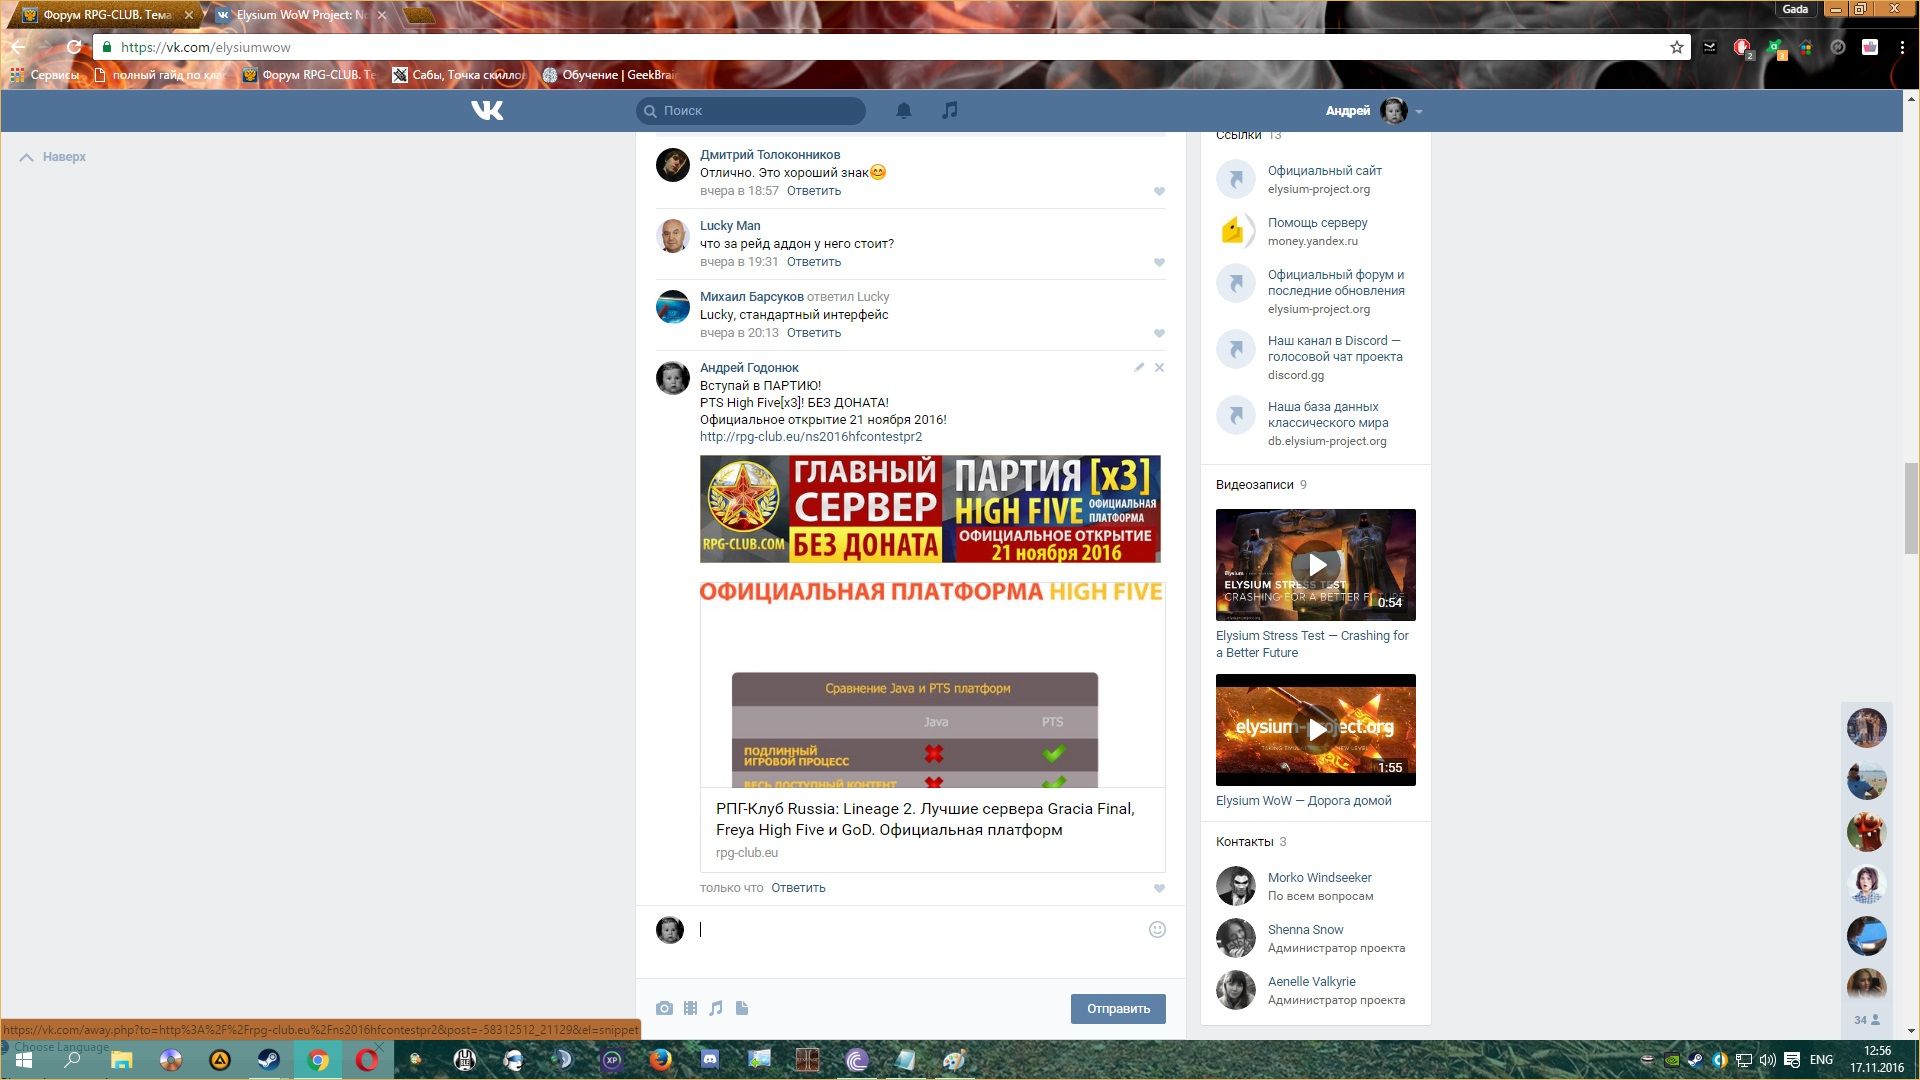This screenshot has width=1920, height=1080.
Task: Bookmark this page with star icon
Action: click(1676, 47)
